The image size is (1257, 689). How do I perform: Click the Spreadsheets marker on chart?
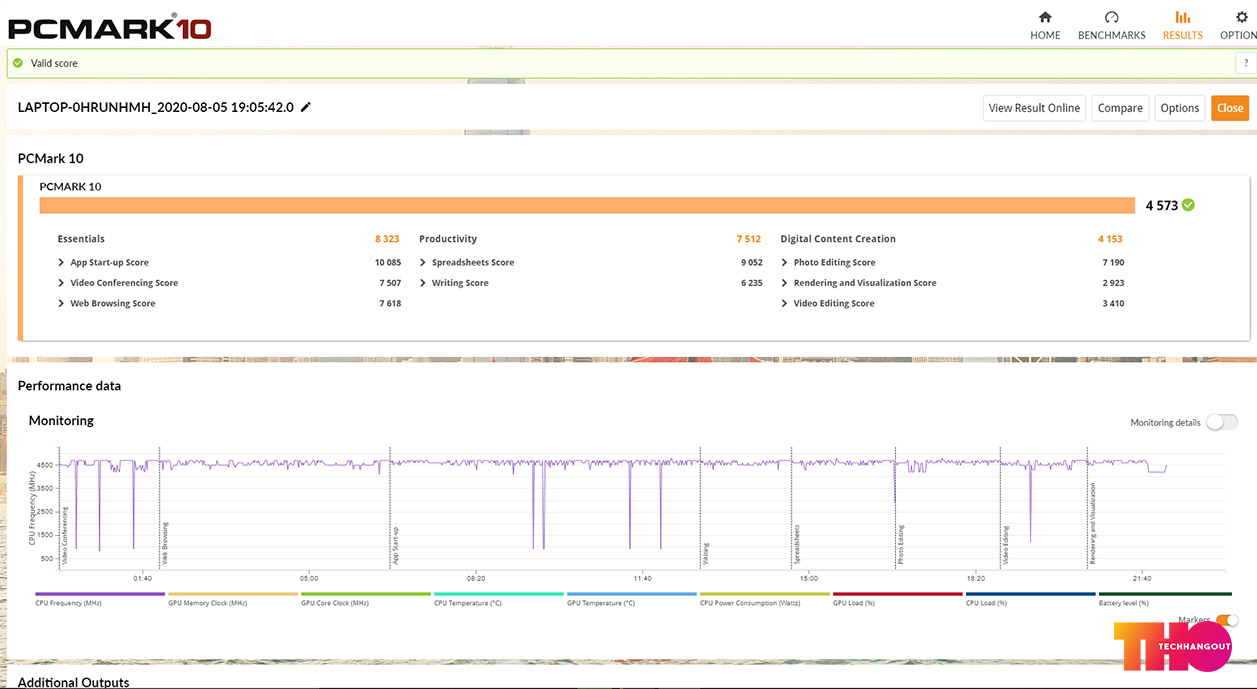point(797,545)
